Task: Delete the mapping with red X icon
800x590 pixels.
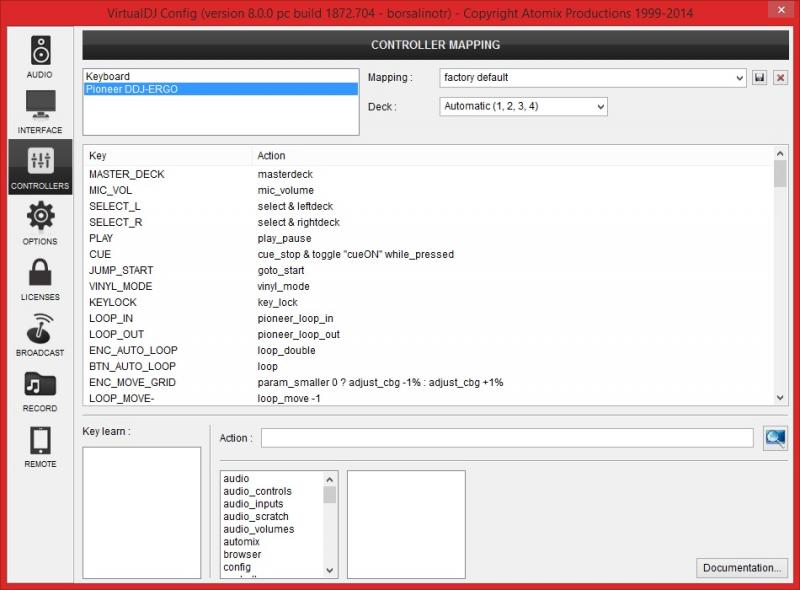Action: coord(780,78)
